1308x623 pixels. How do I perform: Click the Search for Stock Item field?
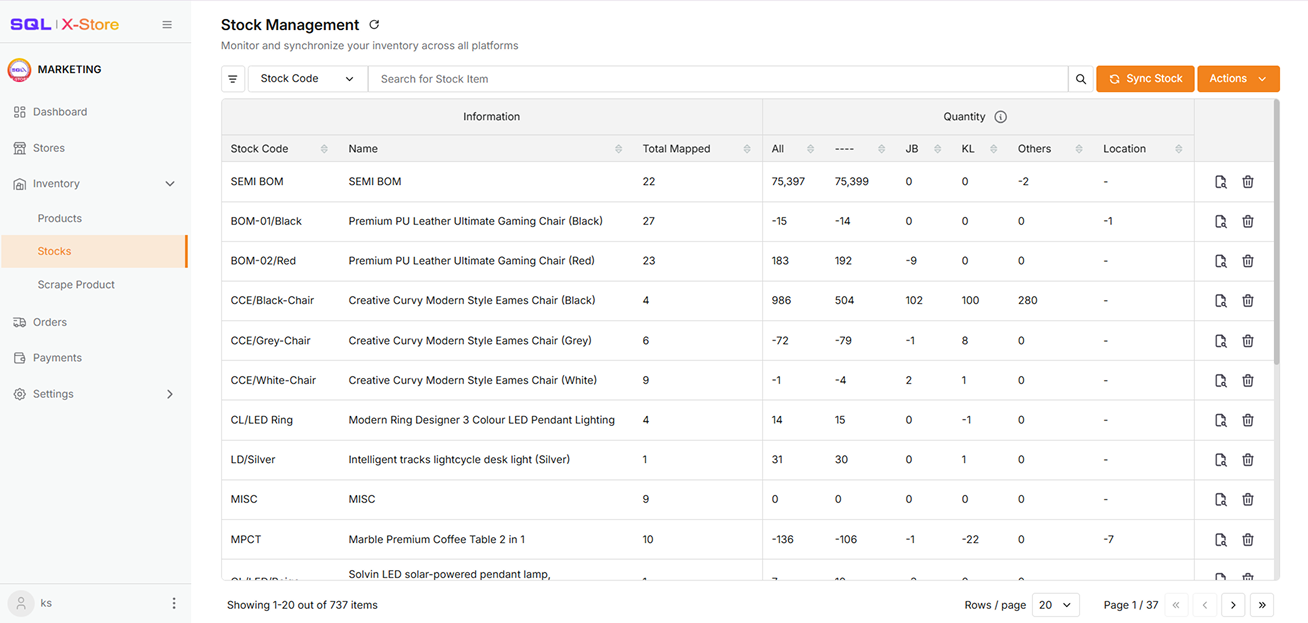718,79
